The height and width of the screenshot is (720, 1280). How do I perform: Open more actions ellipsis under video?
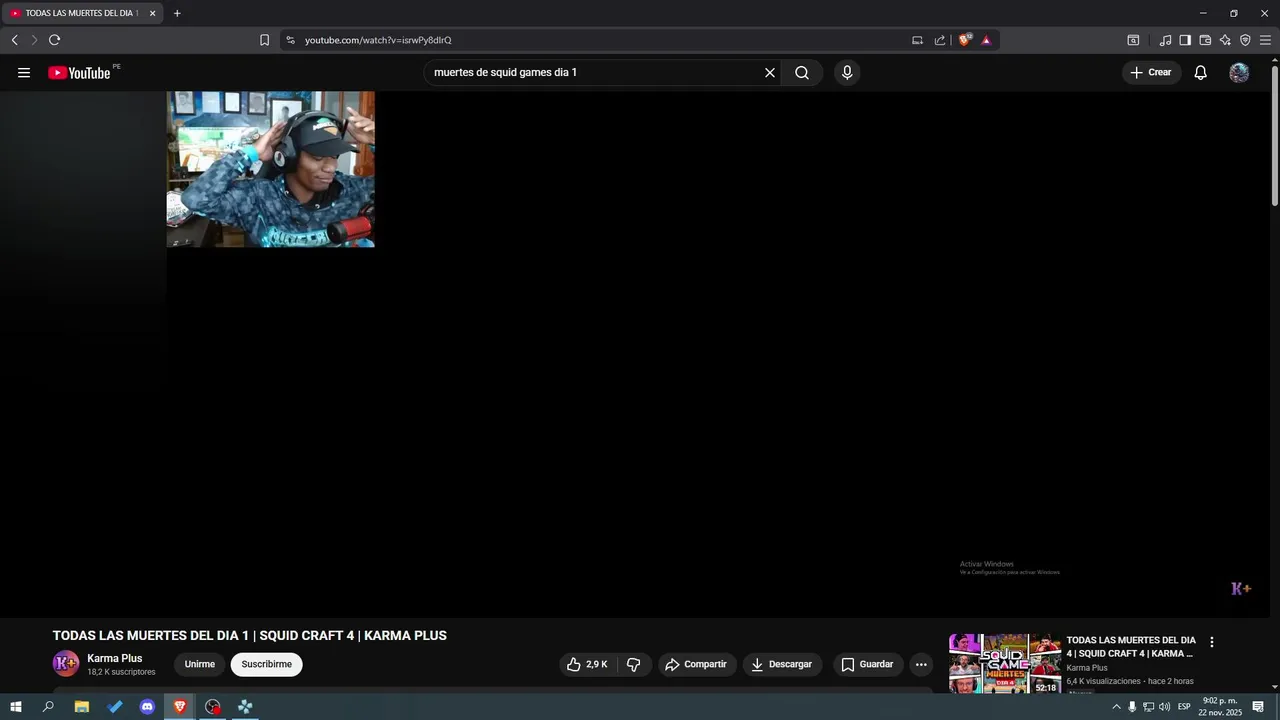click(921, 664)
